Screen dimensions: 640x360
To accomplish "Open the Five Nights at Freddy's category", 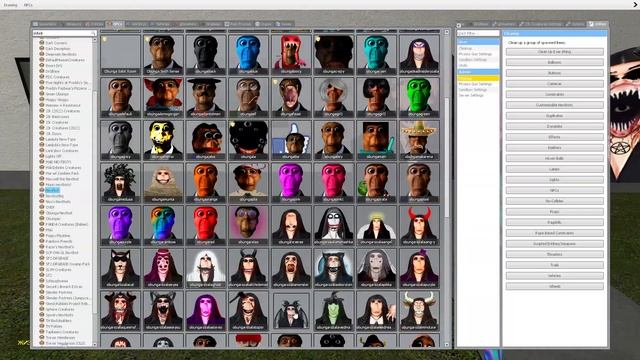I will point(67,82).
